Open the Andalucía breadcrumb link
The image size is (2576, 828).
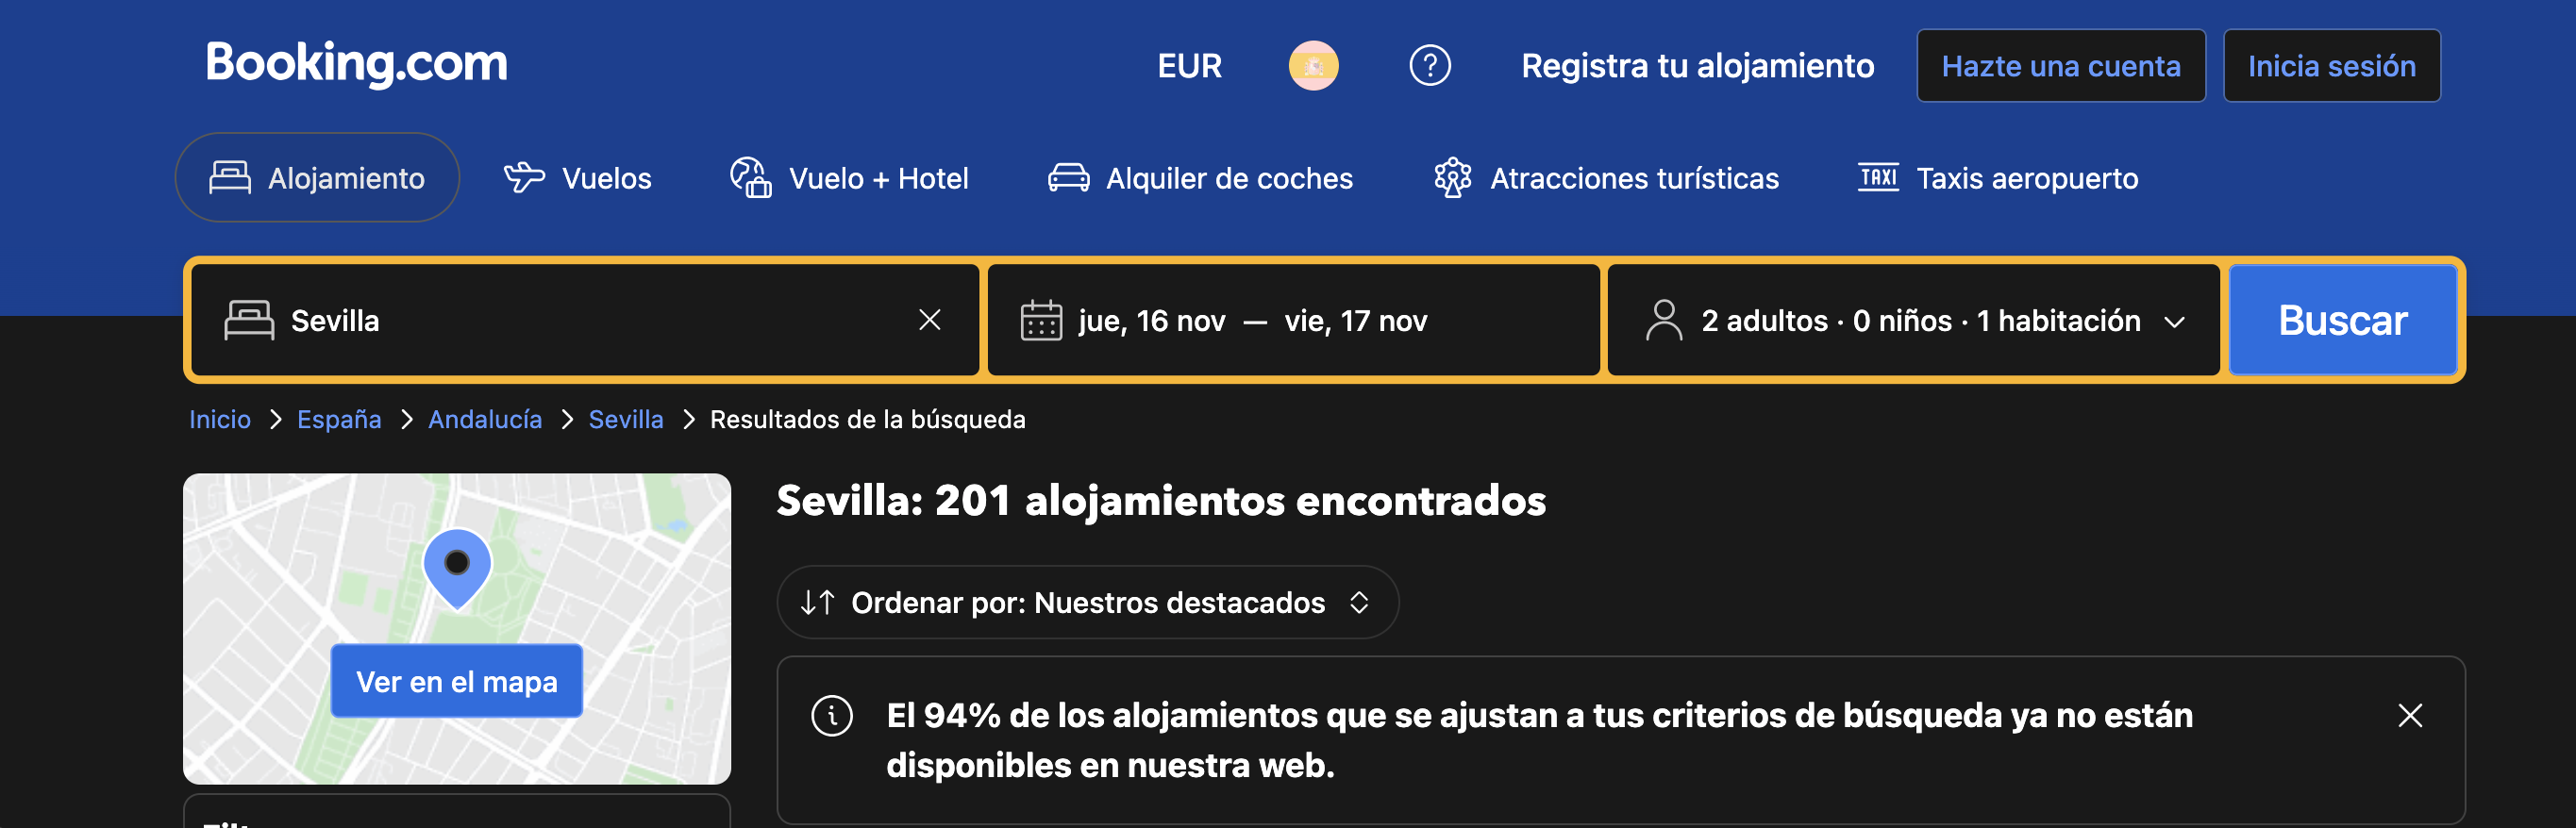[x=485, y=419]
